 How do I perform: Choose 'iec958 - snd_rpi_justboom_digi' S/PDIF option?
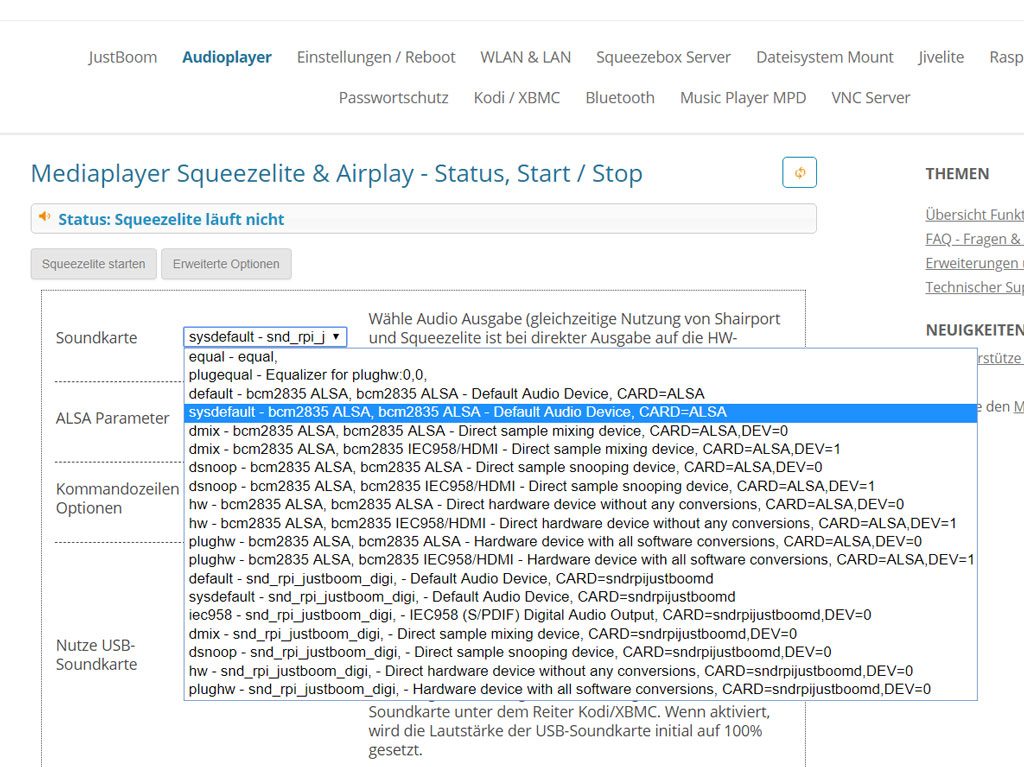tap(581, 615)
